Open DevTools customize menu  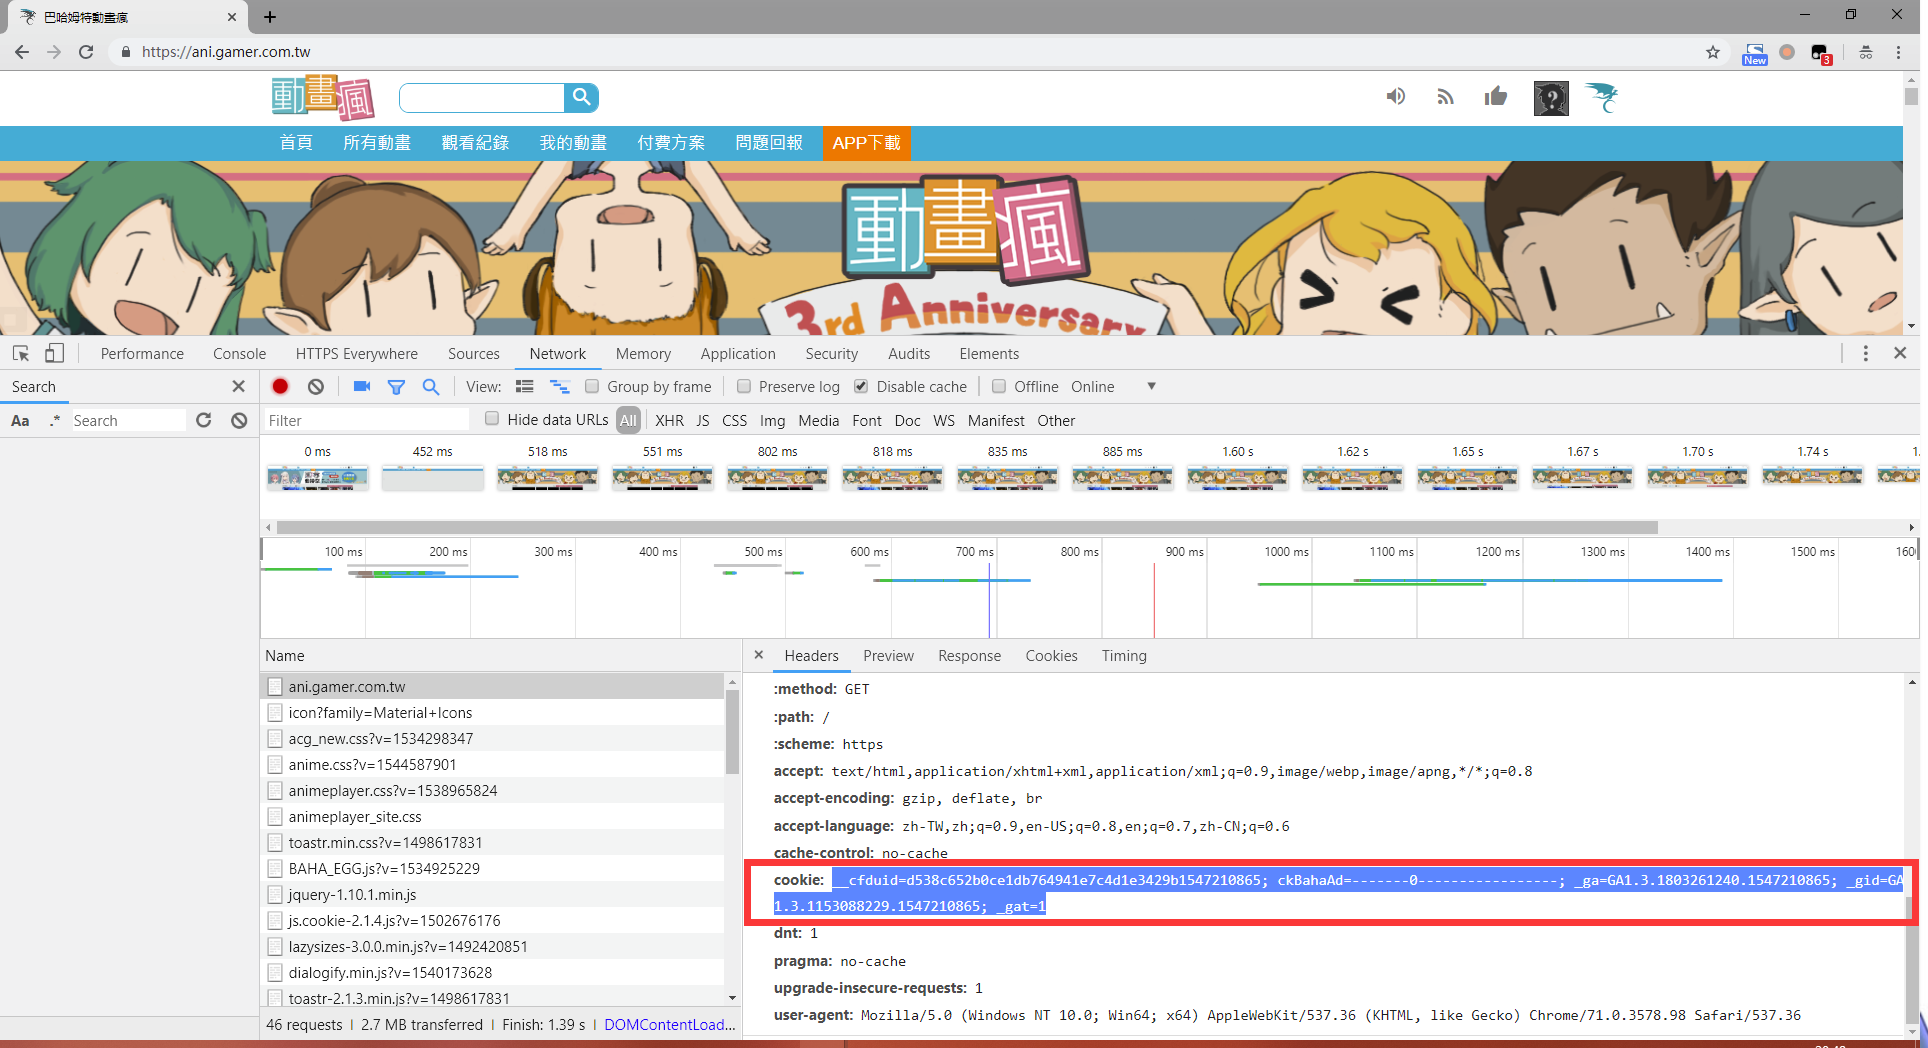coord(1865,353)
